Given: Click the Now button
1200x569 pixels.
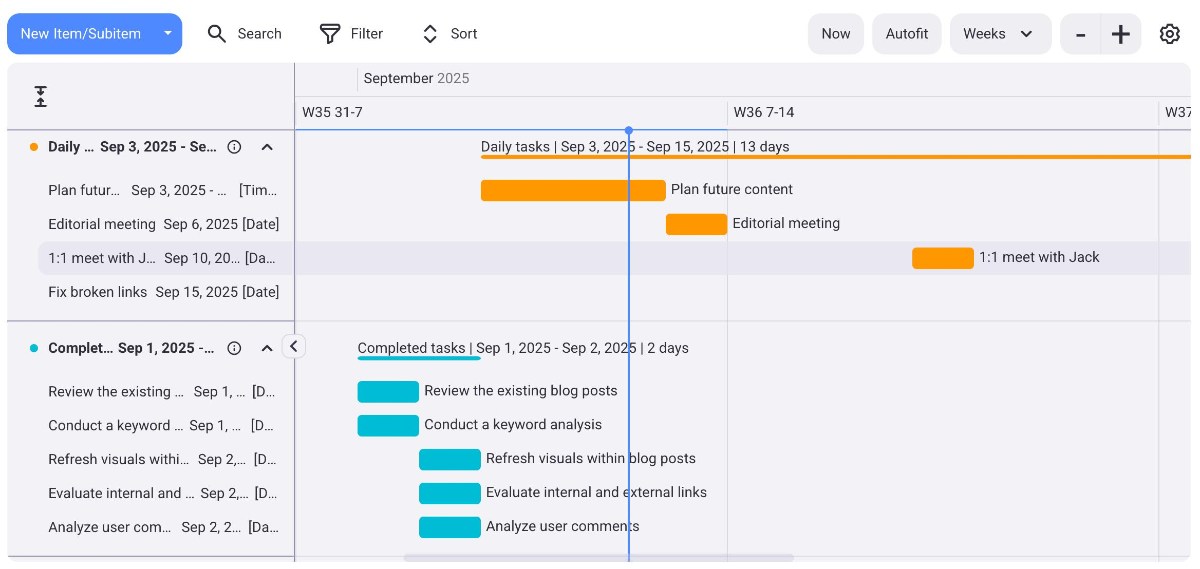Looking at the screenshot, I should click(x=835, y=34).
